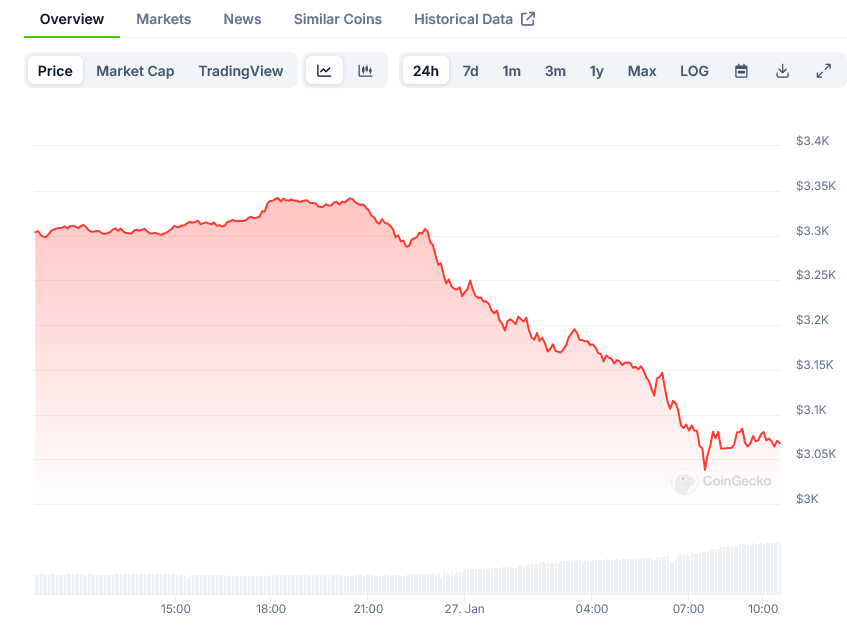Screen dimensions: 847x635
Task: Download chart data icon
Action: [782, 71]
